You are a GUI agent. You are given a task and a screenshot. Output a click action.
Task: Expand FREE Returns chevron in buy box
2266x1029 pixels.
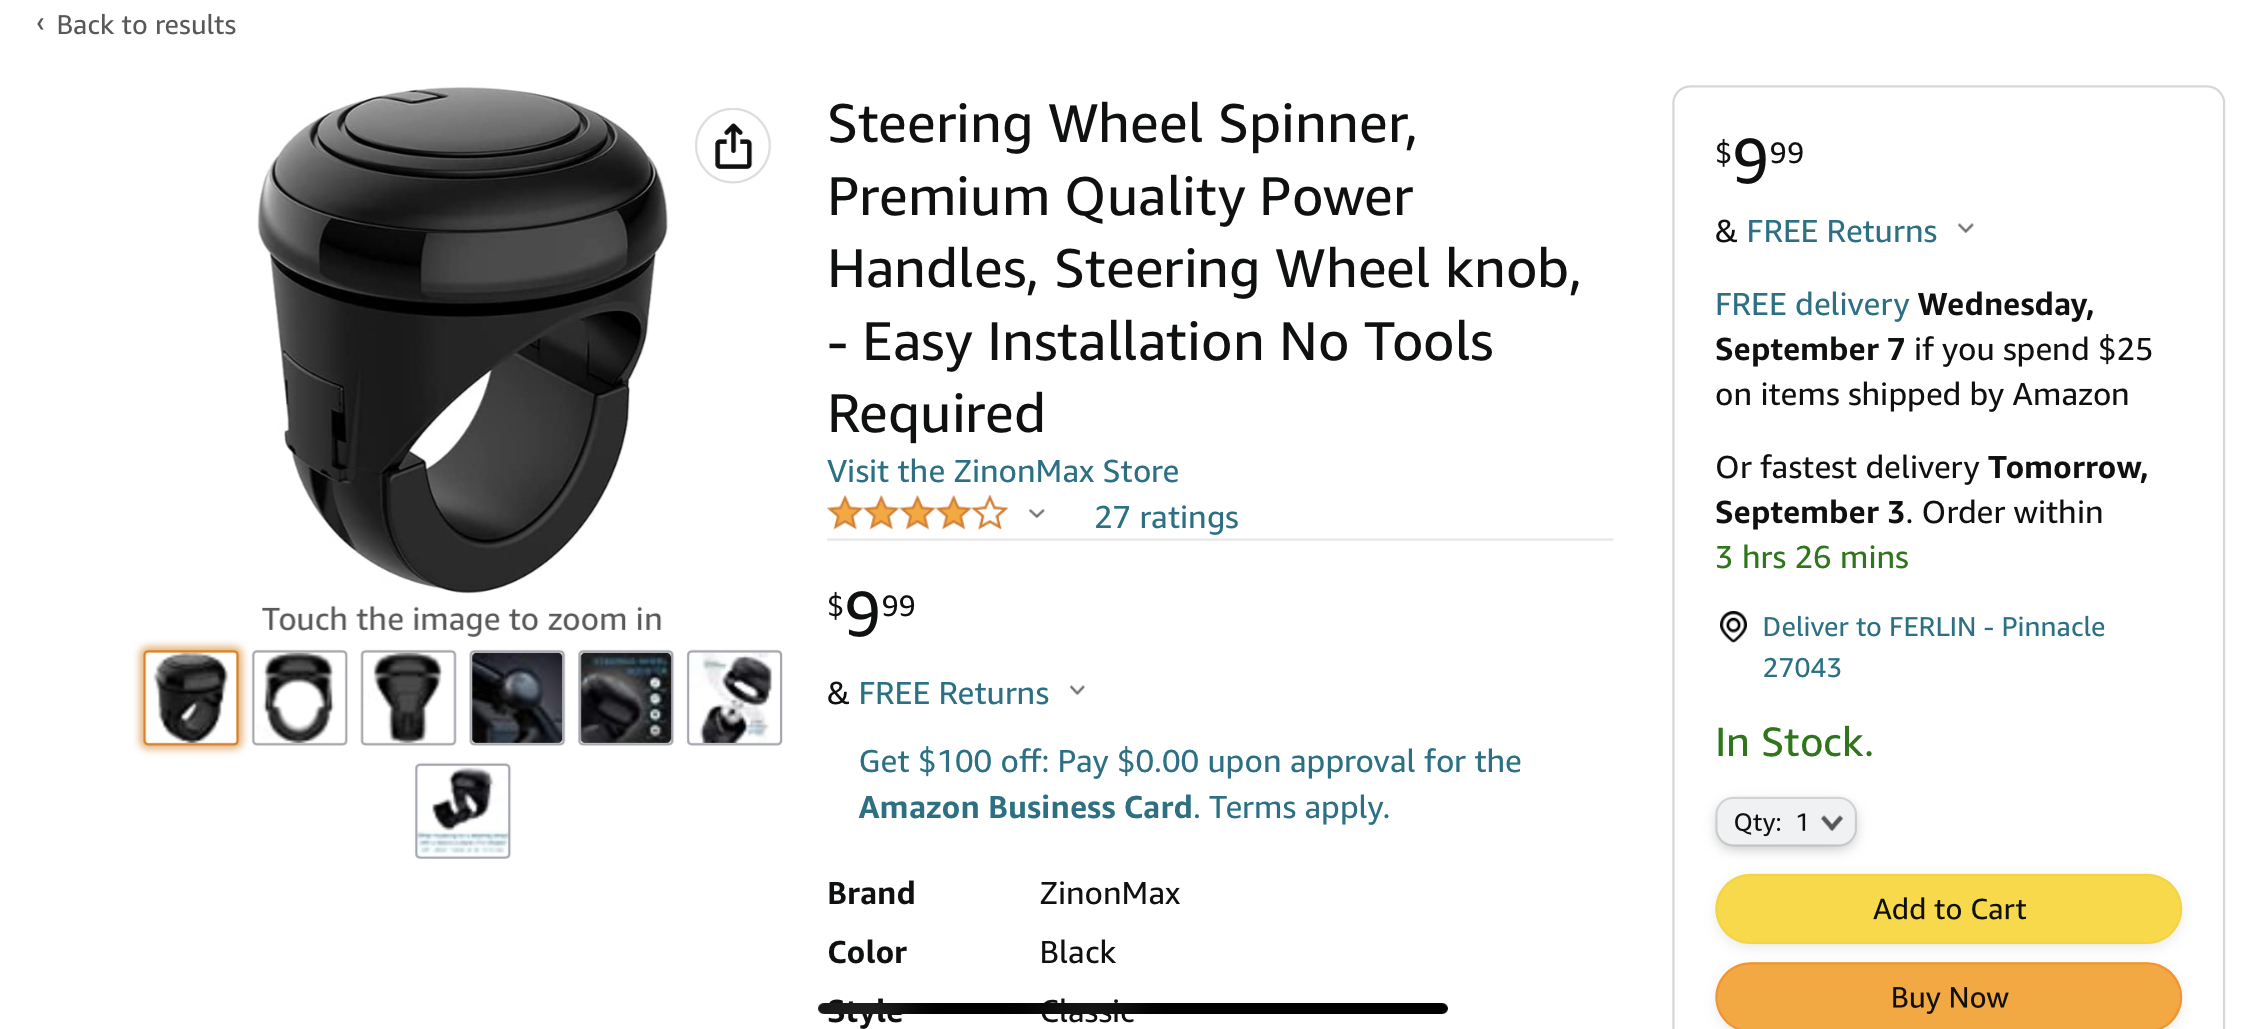click(1966, 229)
